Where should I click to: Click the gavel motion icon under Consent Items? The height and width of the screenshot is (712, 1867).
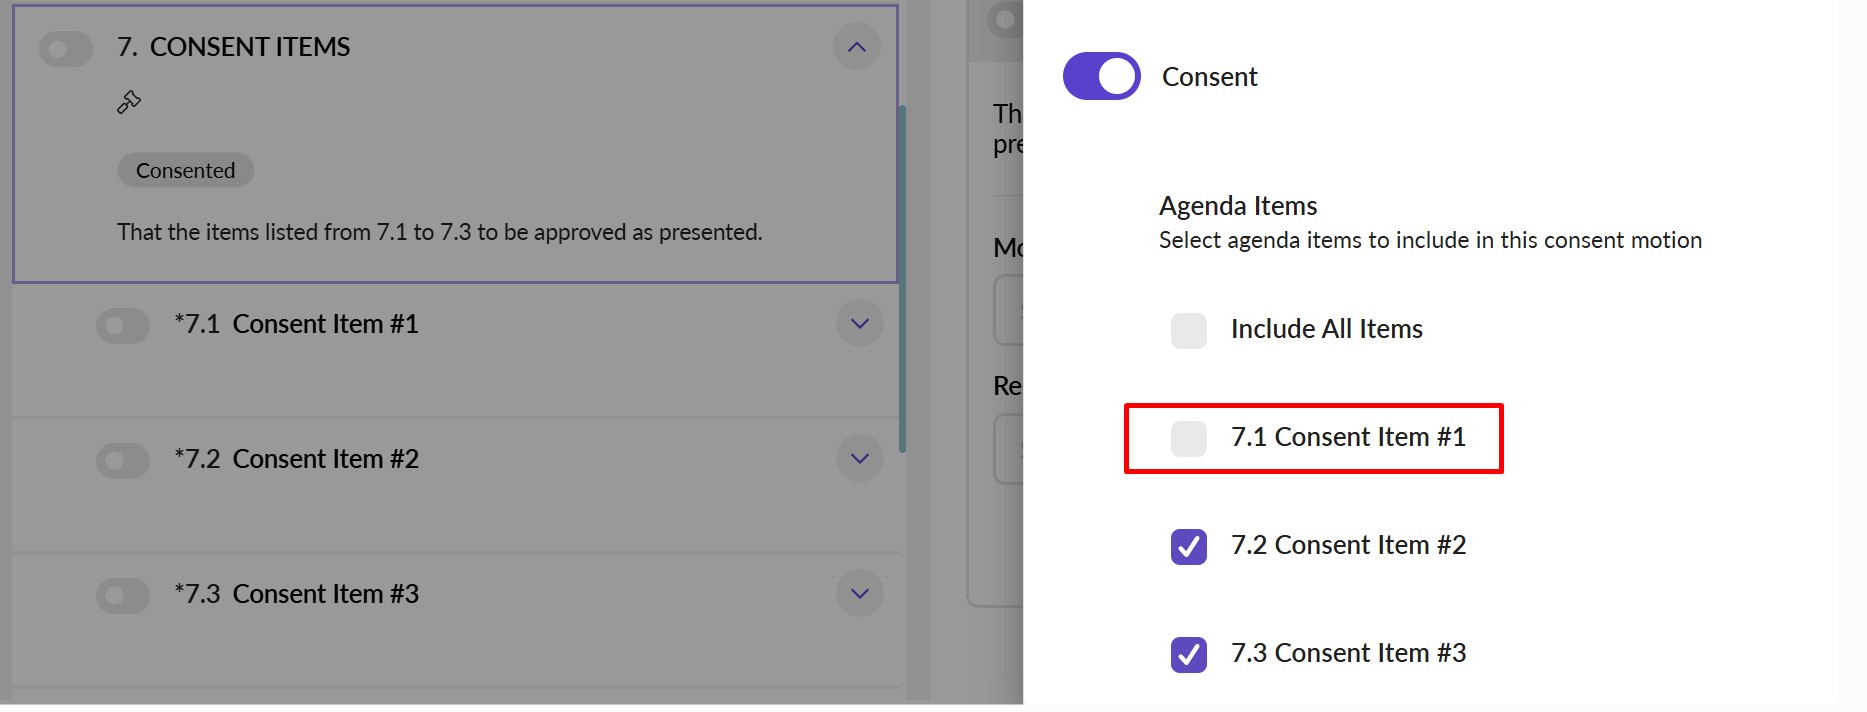pos(129,102)
